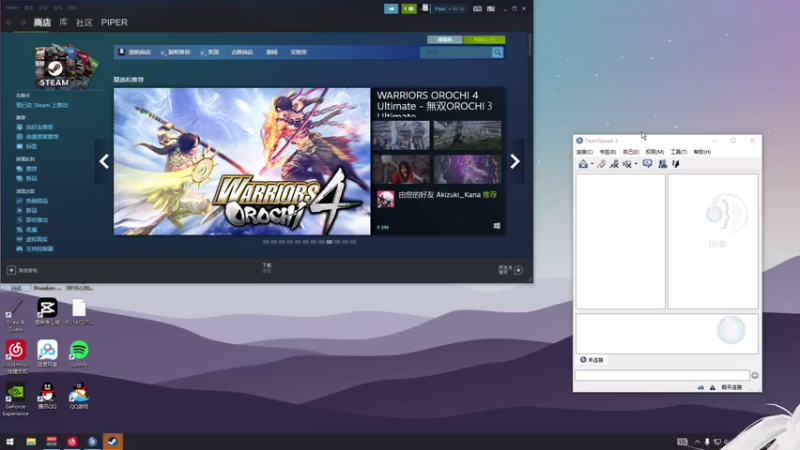Click the grey wishlist button beside cart
800x450 pixels.
click(444, 40)
